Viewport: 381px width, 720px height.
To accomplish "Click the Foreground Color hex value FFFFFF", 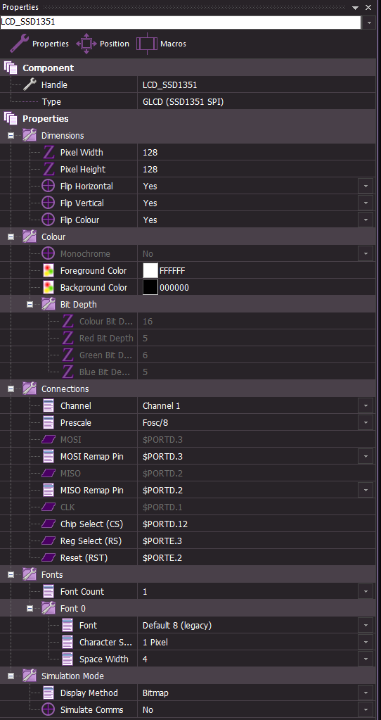I will coord(172,271).
